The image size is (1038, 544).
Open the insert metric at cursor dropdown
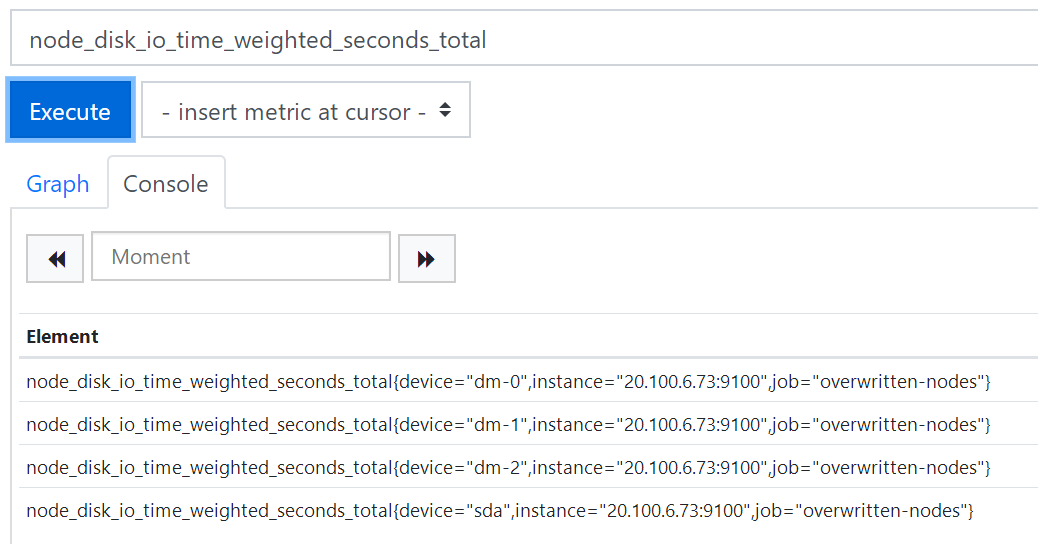click(306, 111)
